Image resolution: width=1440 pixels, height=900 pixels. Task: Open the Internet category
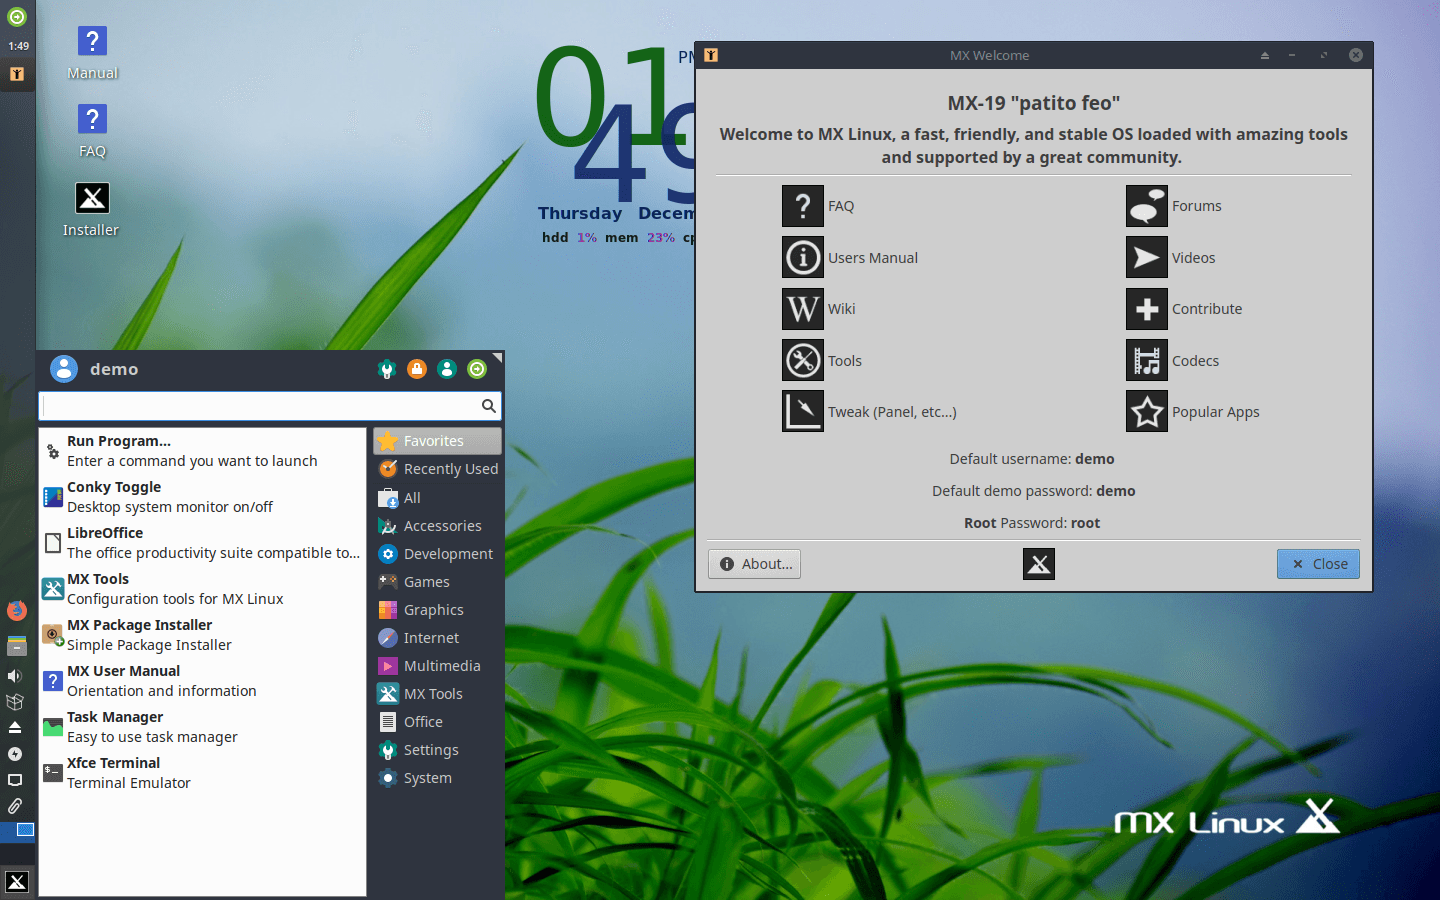[x=438, y=637]
